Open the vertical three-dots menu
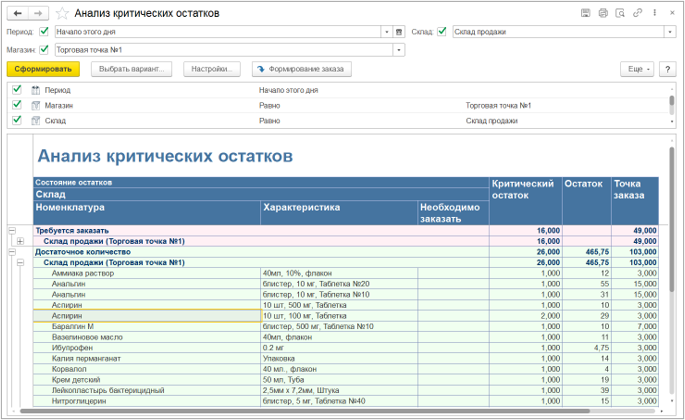The width and height of the screenshot is (685, 420). [x=654, y=13]
